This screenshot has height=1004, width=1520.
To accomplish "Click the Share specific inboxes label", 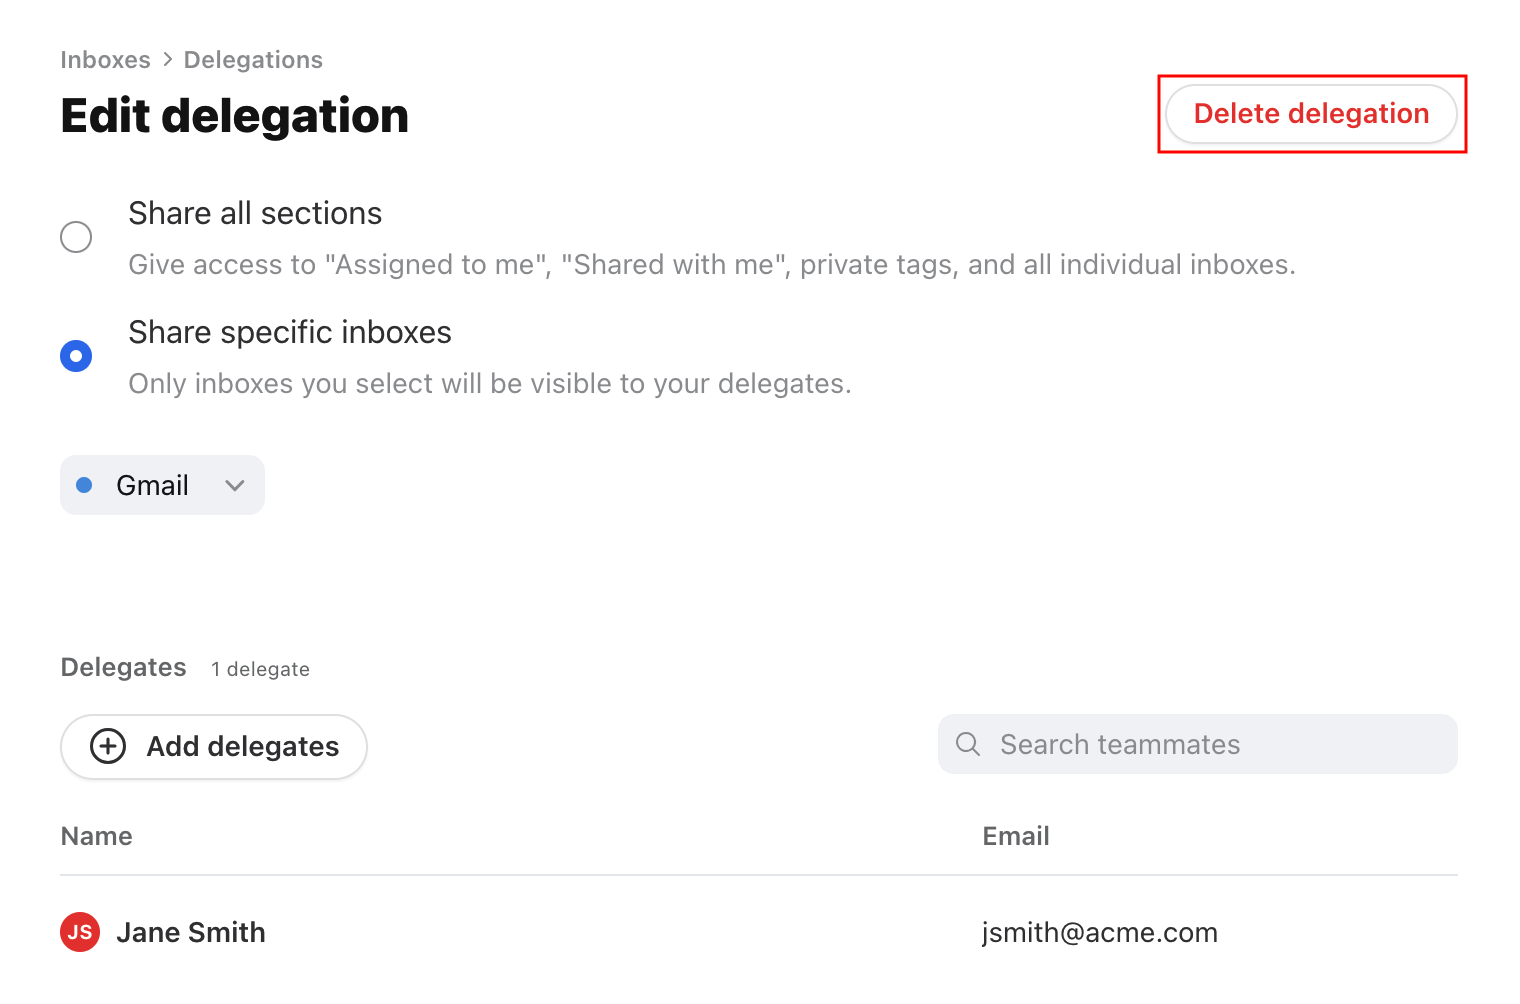I will click(290, 332).
